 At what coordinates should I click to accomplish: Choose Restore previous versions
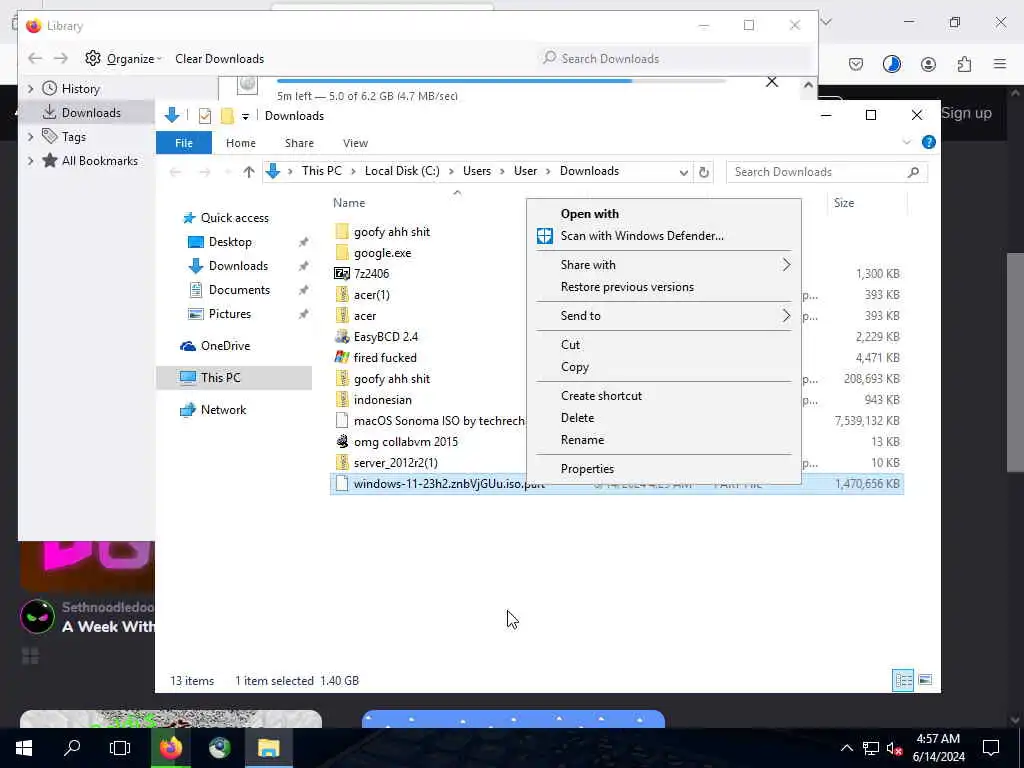pyautogui.click(x=627, y=287)
